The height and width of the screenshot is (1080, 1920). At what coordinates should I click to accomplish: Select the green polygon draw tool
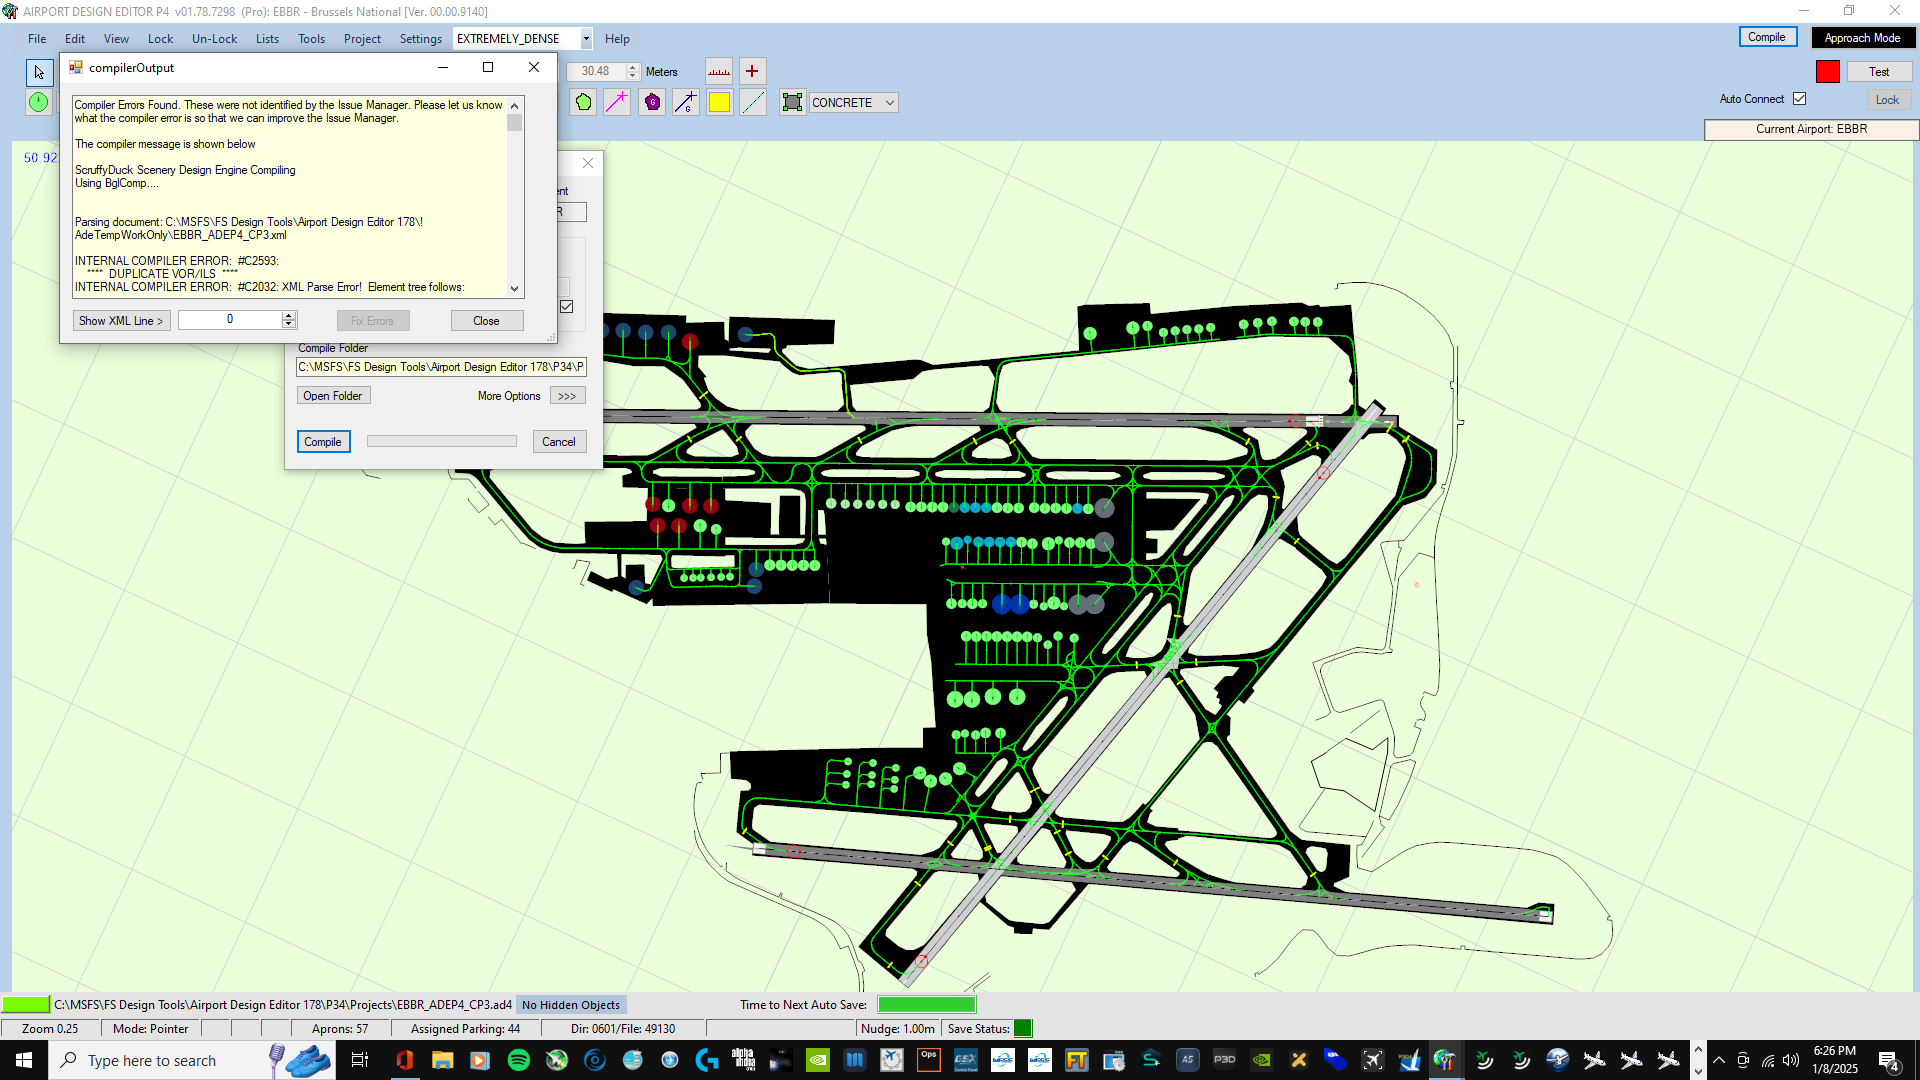click(584, 102)
